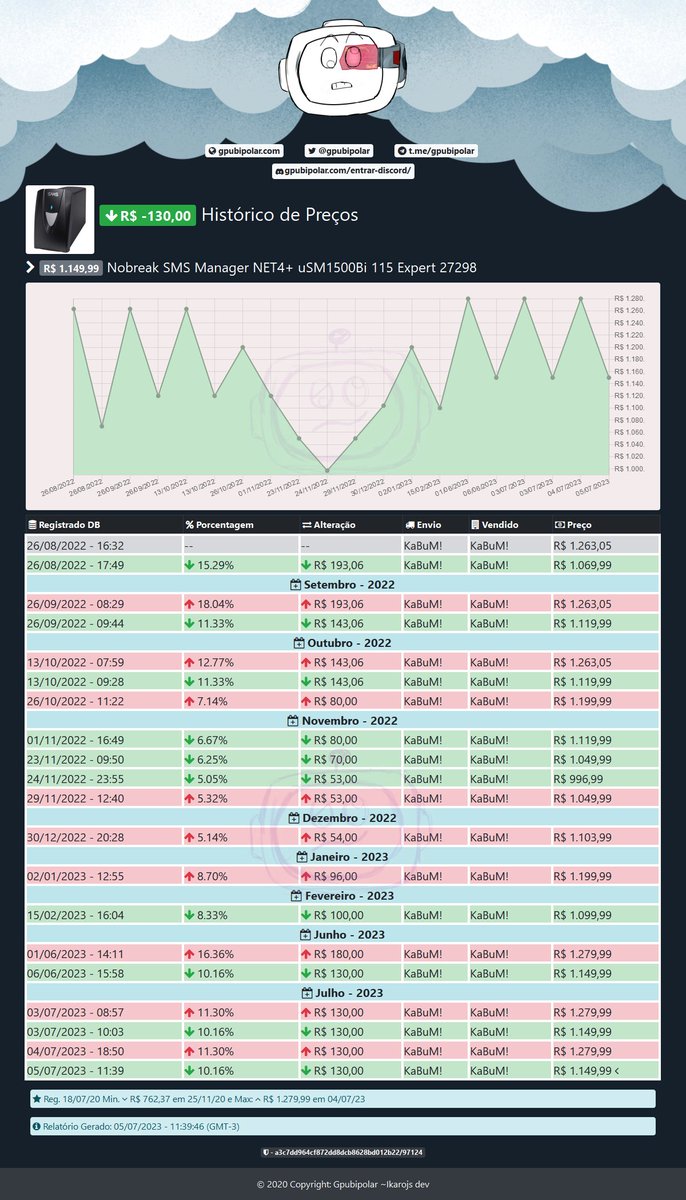Click the Histórico de Preços heading
686x1200 pixels.
[280, 215]
